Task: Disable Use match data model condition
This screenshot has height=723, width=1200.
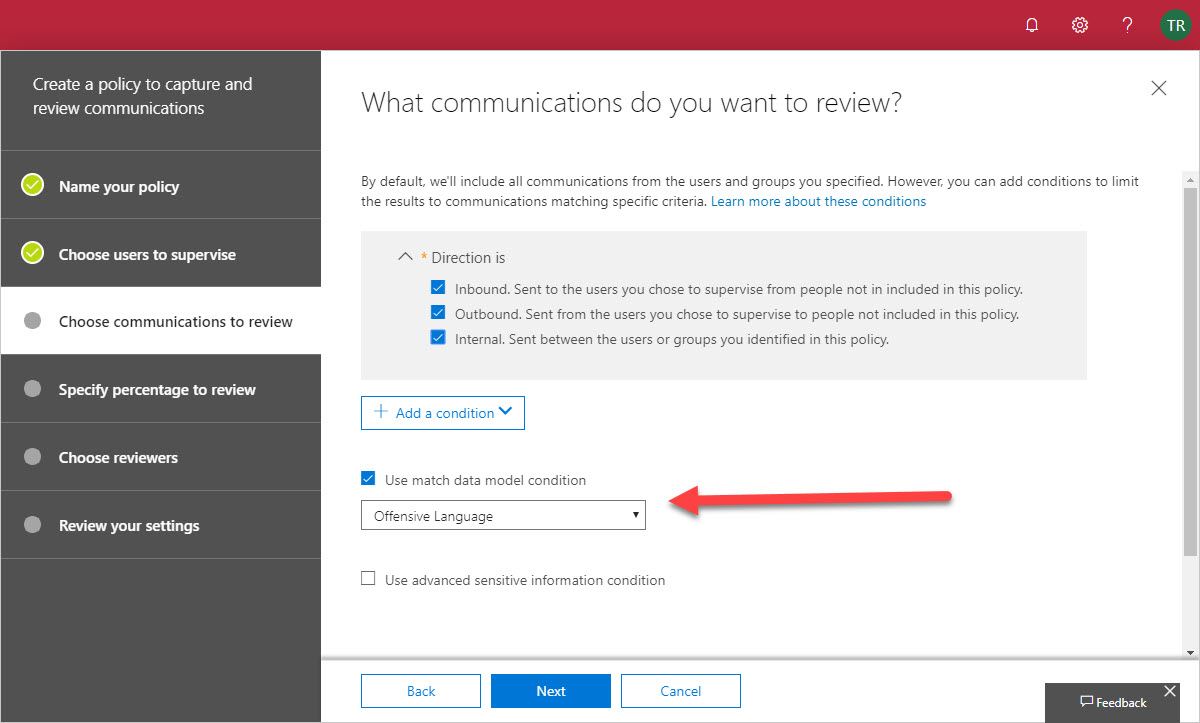Action: pos(368,480)
